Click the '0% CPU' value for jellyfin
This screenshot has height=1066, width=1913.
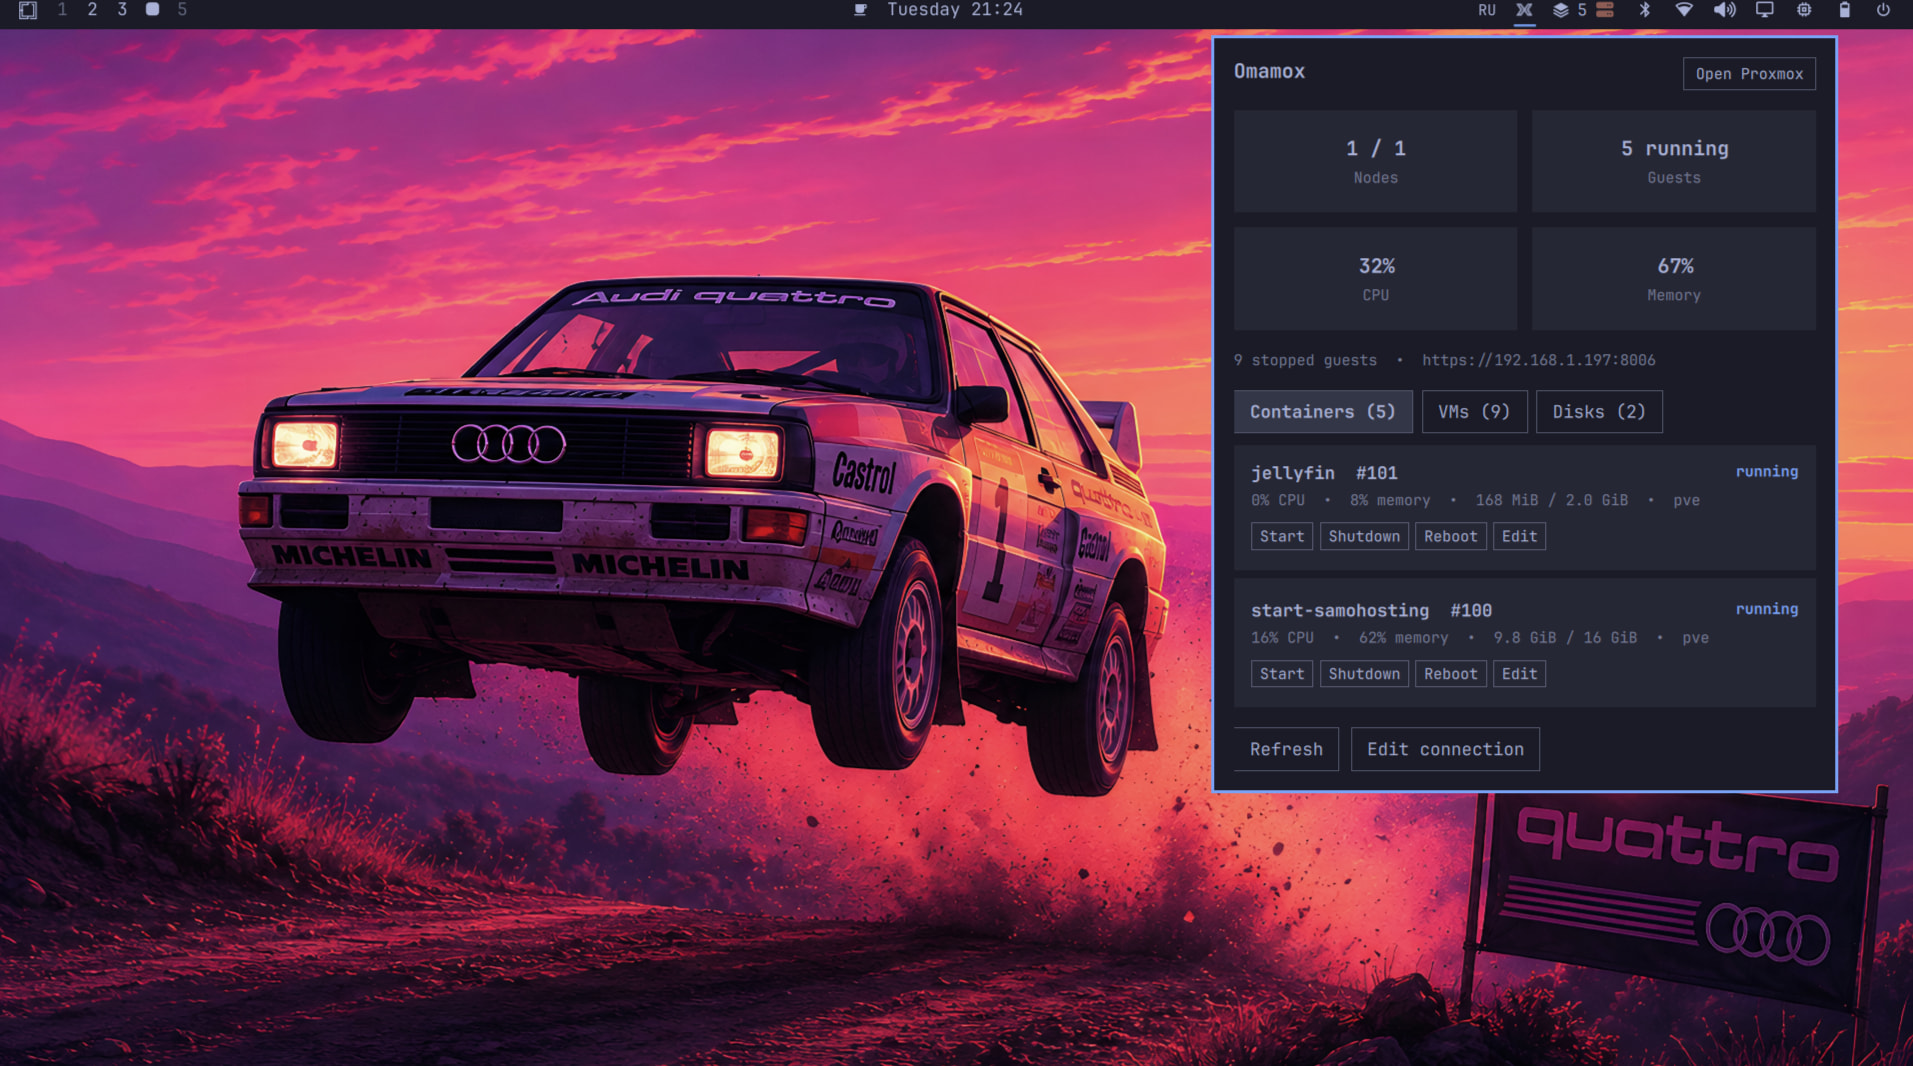pos(1278,500)
